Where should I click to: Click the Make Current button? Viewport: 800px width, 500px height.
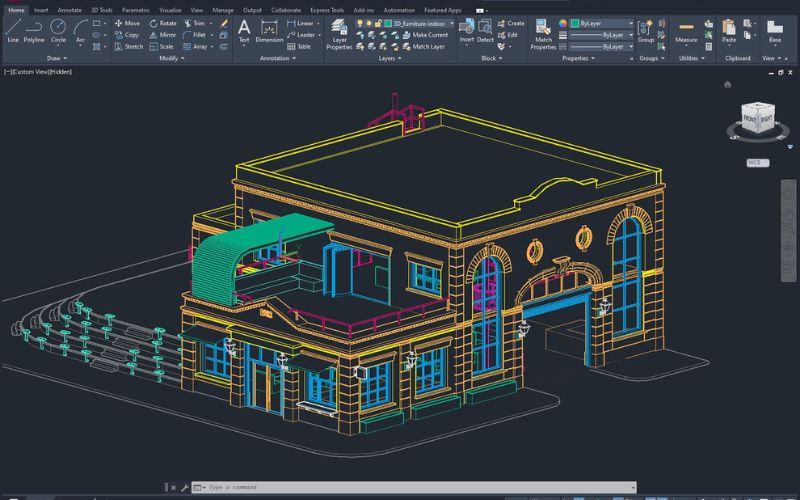tap(429, 35)
